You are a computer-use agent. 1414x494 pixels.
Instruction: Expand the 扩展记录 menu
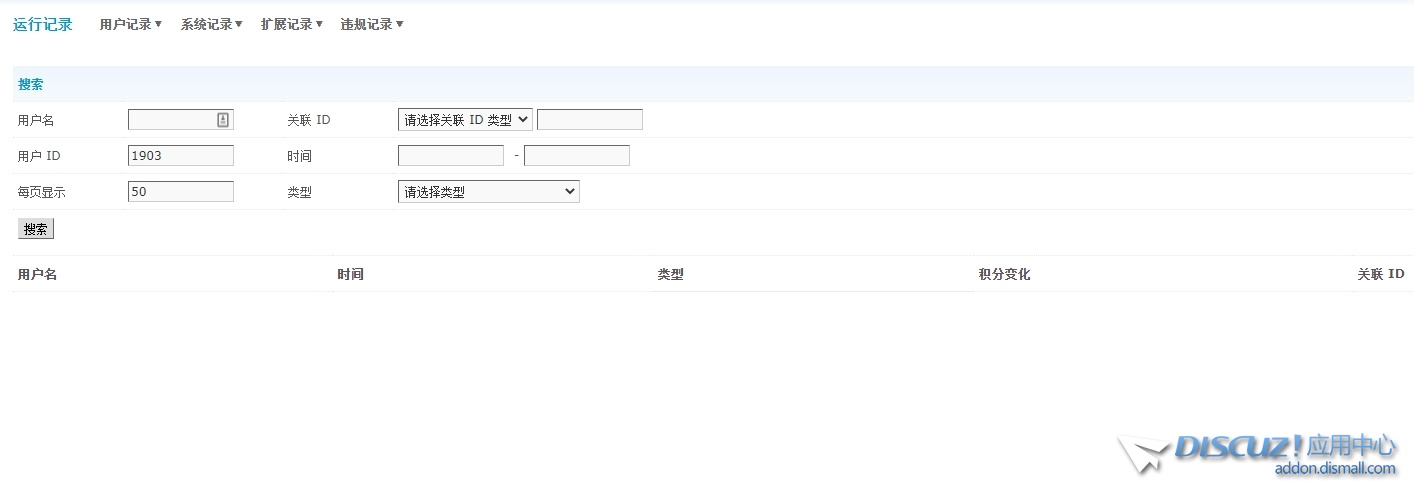click(291, 25)
